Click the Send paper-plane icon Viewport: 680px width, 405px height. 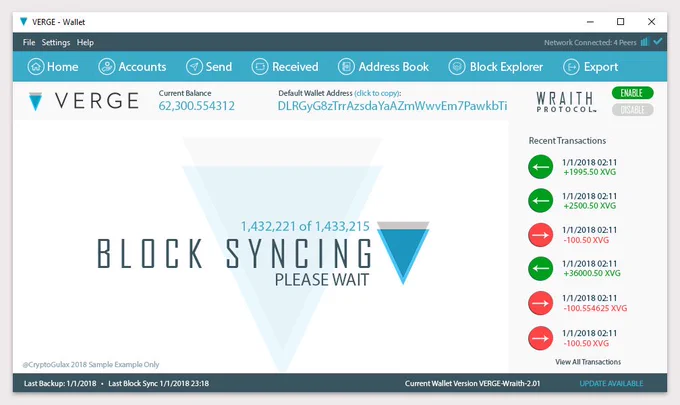[x=194, y=67]
